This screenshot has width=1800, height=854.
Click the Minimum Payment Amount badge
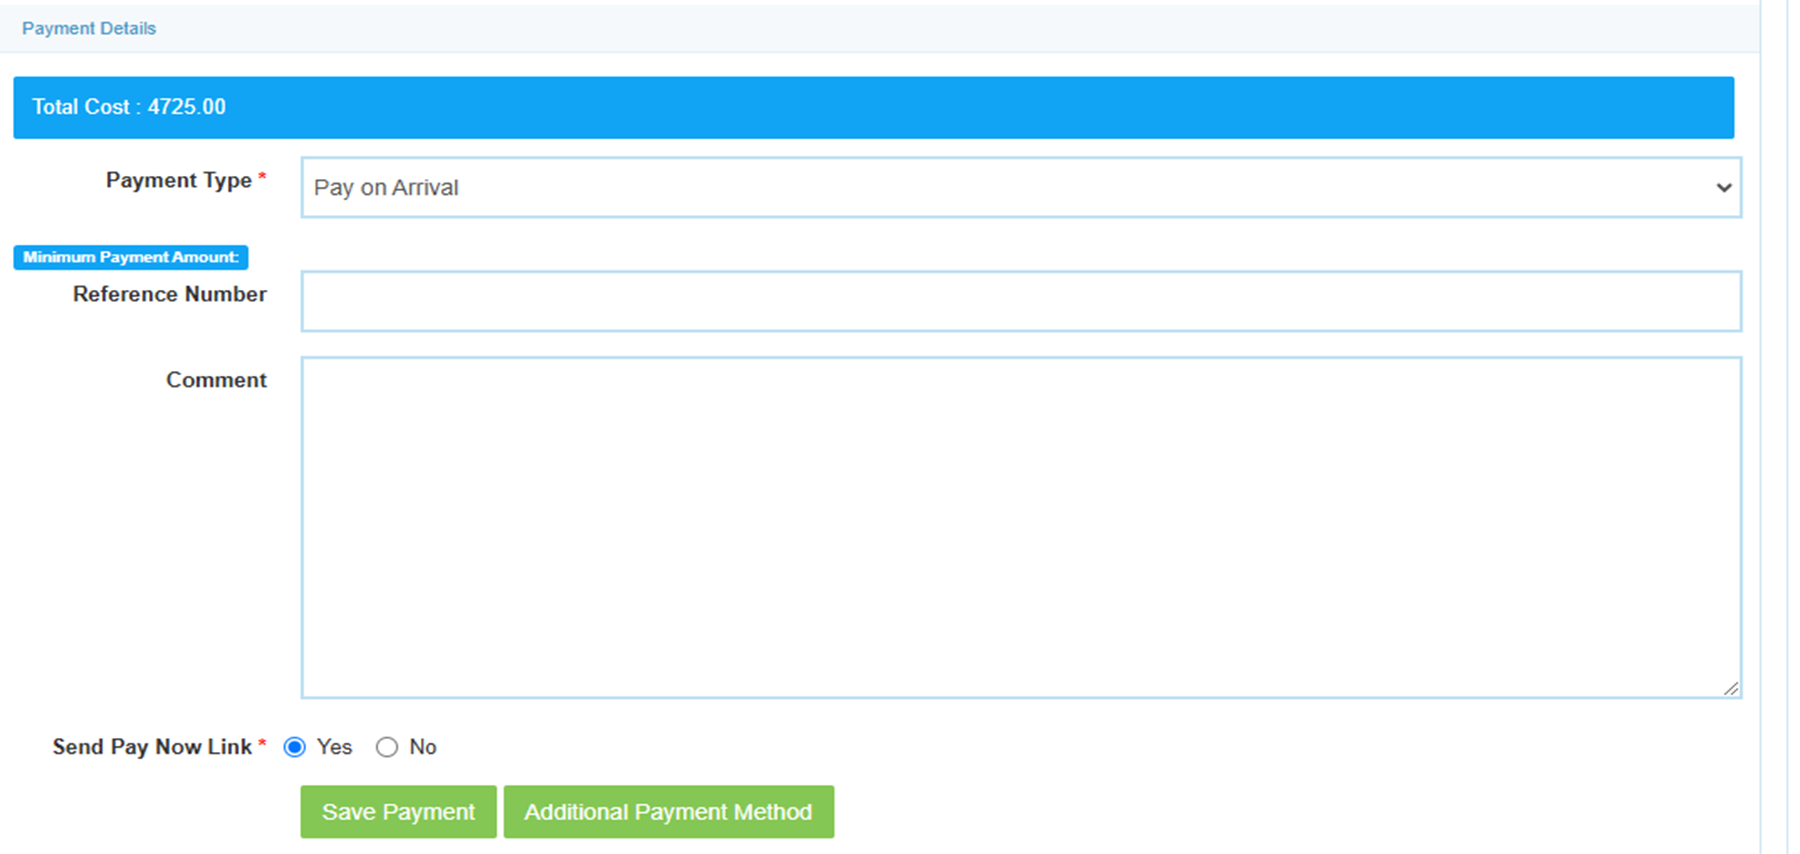click(131, 257)
